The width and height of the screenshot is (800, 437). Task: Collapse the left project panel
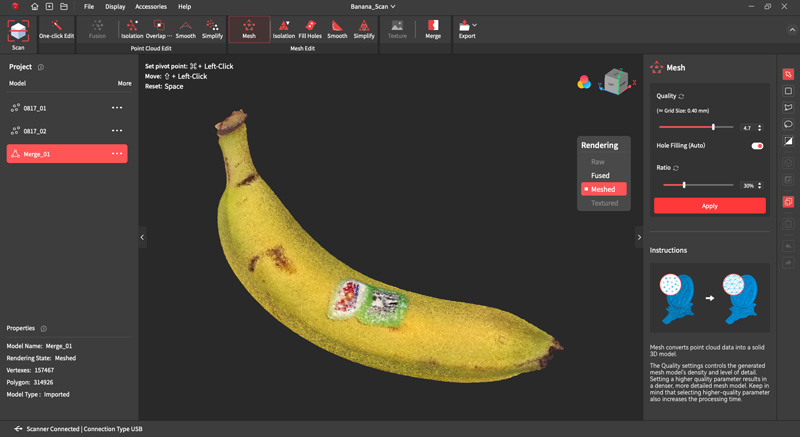(142, 237)
